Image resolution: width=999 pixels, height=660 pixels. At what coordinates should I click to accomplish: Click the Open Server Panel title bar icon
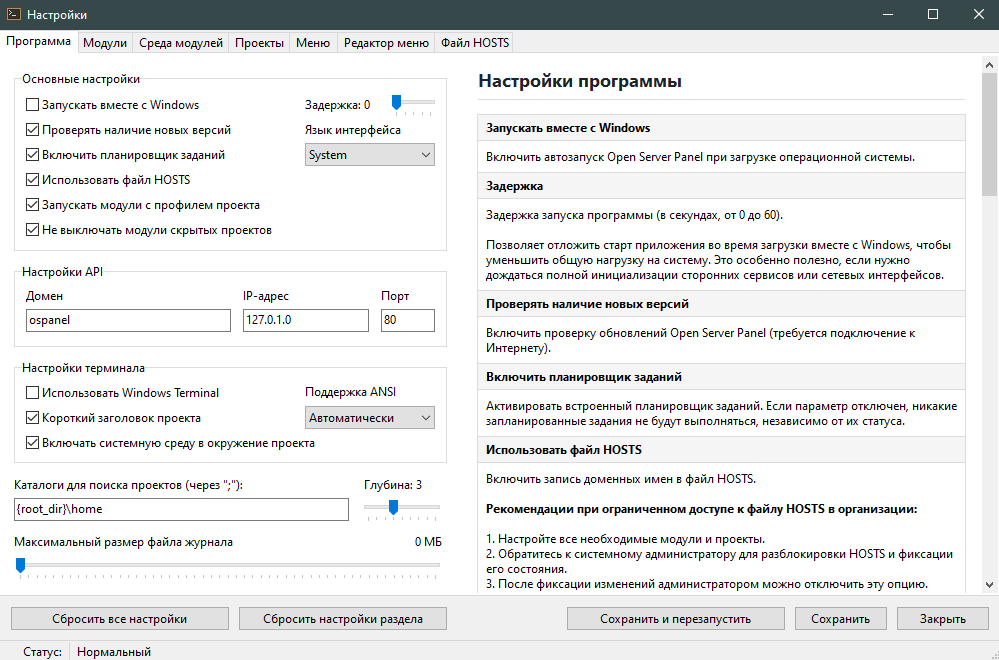click(x=16, y=14)
